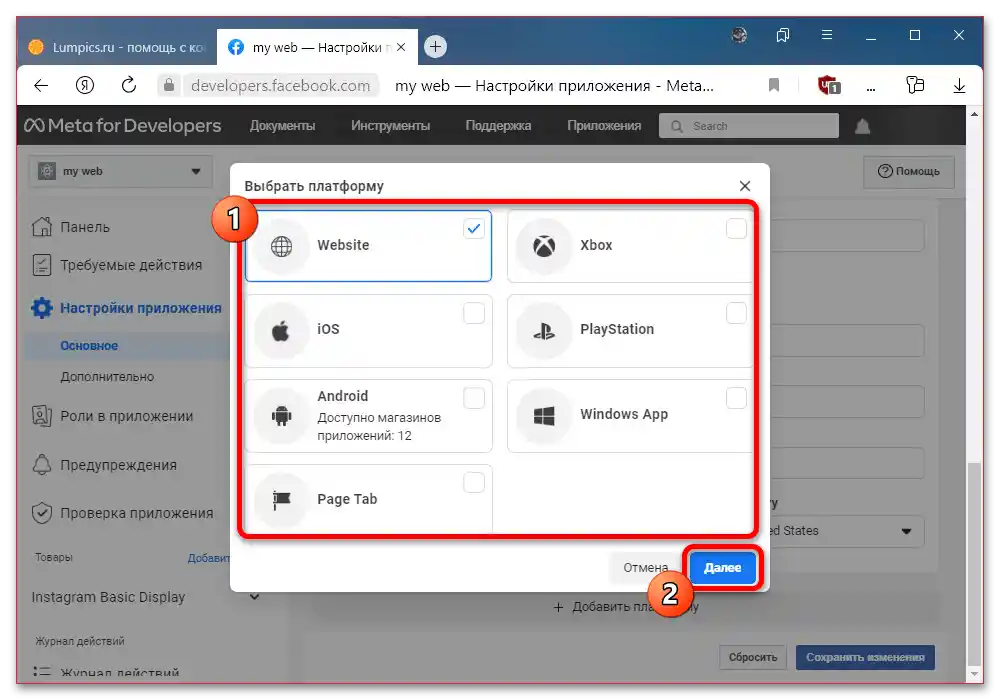Open Требуемые действия in the sidebar
Screen dimensions: 1000x700
point(131,265)
